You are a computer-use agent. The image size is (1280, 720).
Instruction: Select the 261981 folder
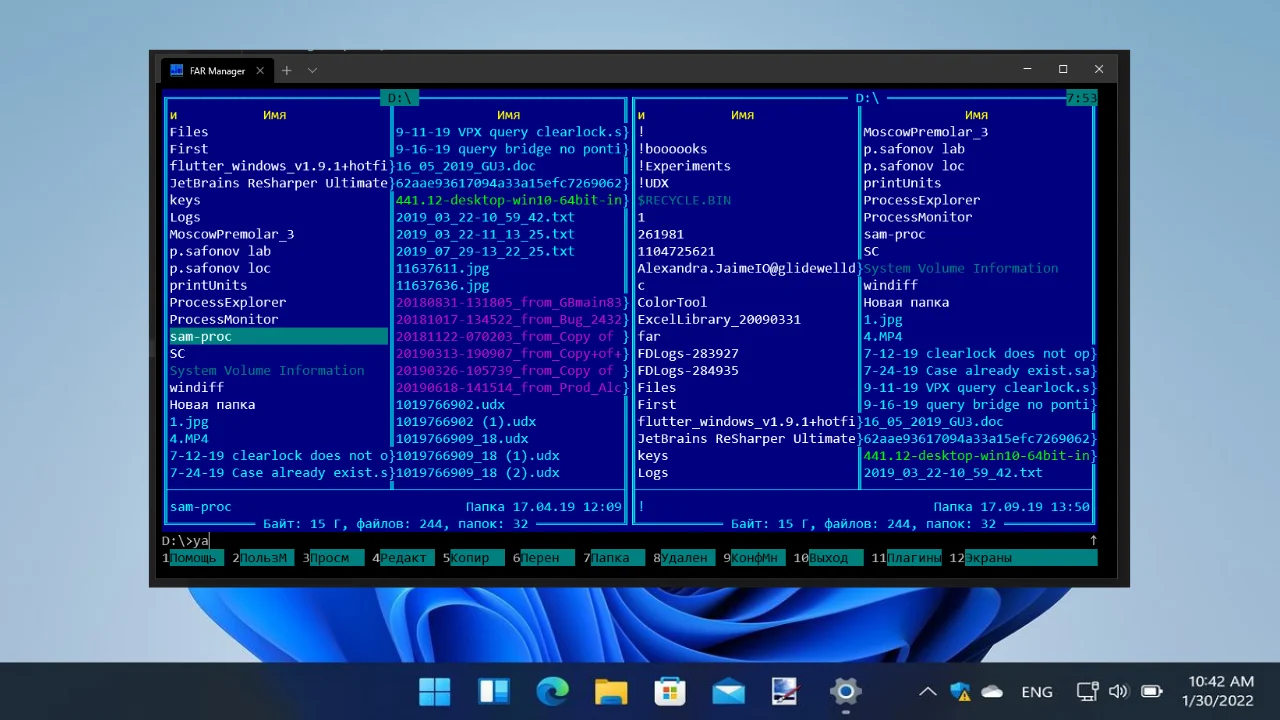(x=660, y=234)
